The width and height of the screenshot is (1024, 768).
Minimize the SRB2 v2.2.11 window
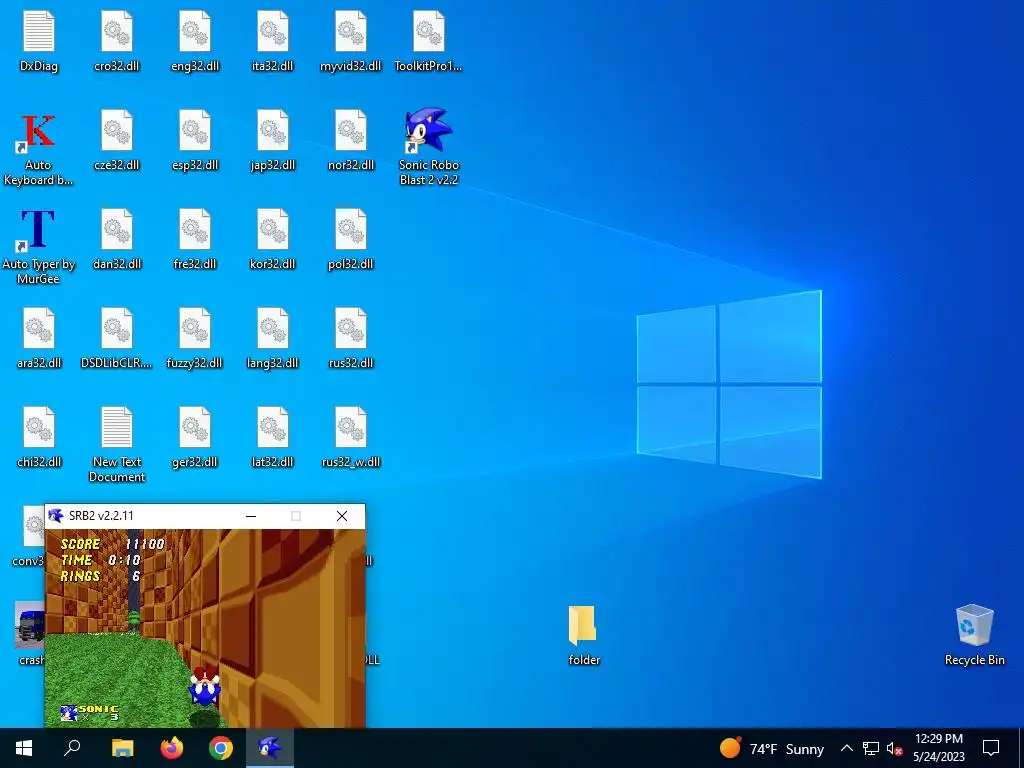[x=251, y=516]
